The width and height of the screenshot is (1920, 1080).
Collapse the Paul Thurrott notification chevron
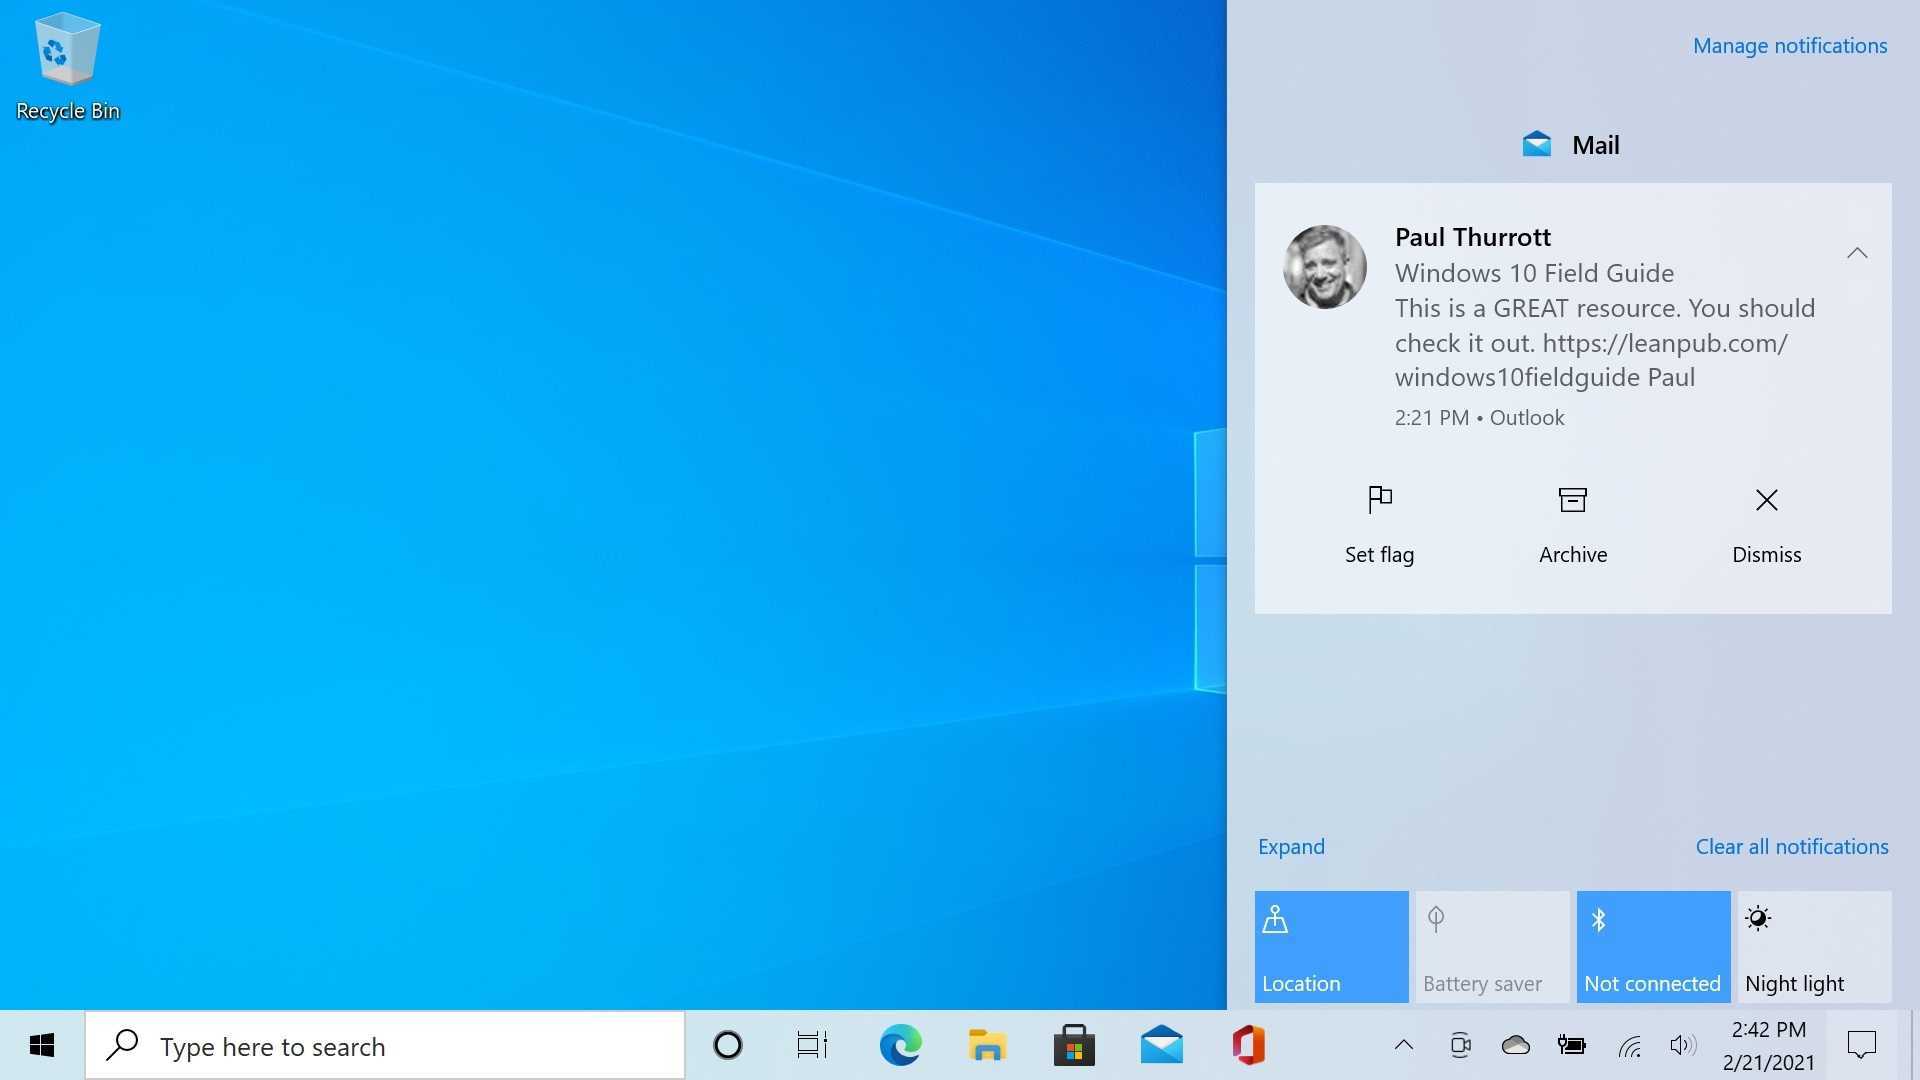[x=1856, y=253]
